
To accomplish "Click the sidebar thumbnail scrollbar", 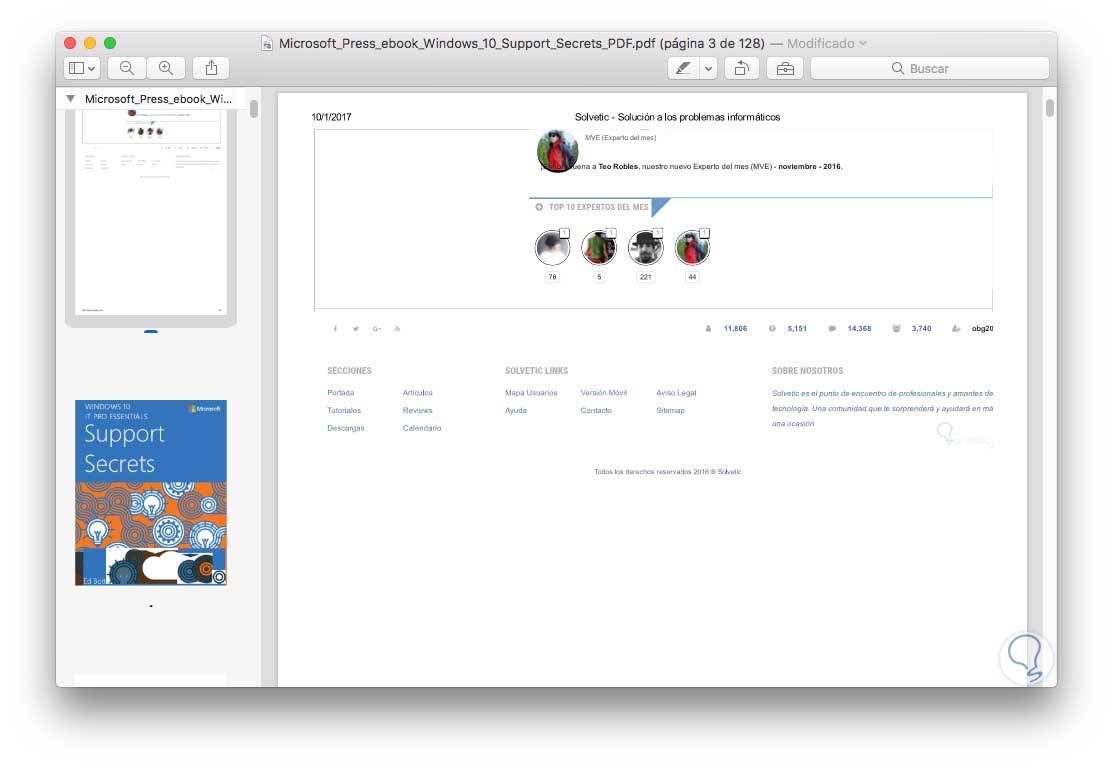I will click(254, 109).
